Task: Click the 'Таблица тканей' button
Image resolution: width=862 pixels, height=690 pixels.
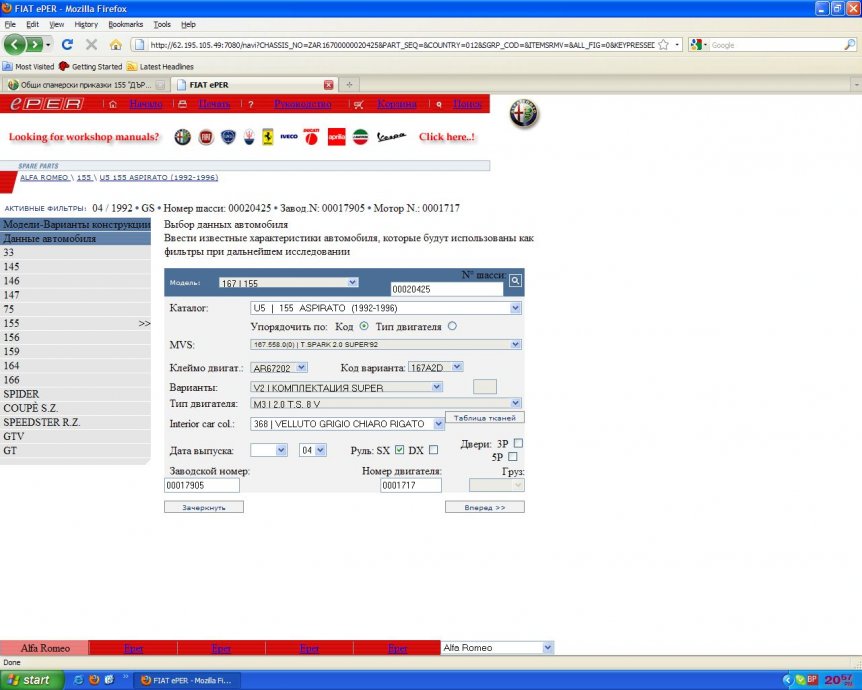Action: (x=484, y=417)
